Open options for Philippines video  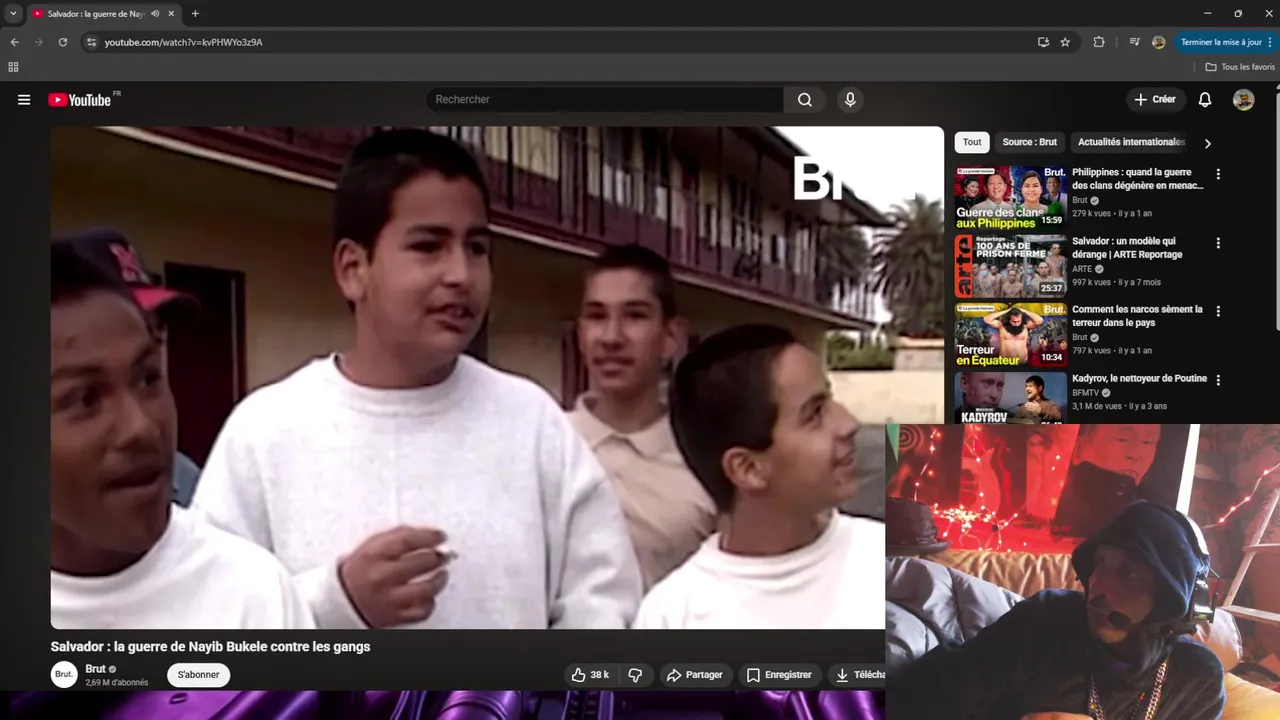point(1218,174)
